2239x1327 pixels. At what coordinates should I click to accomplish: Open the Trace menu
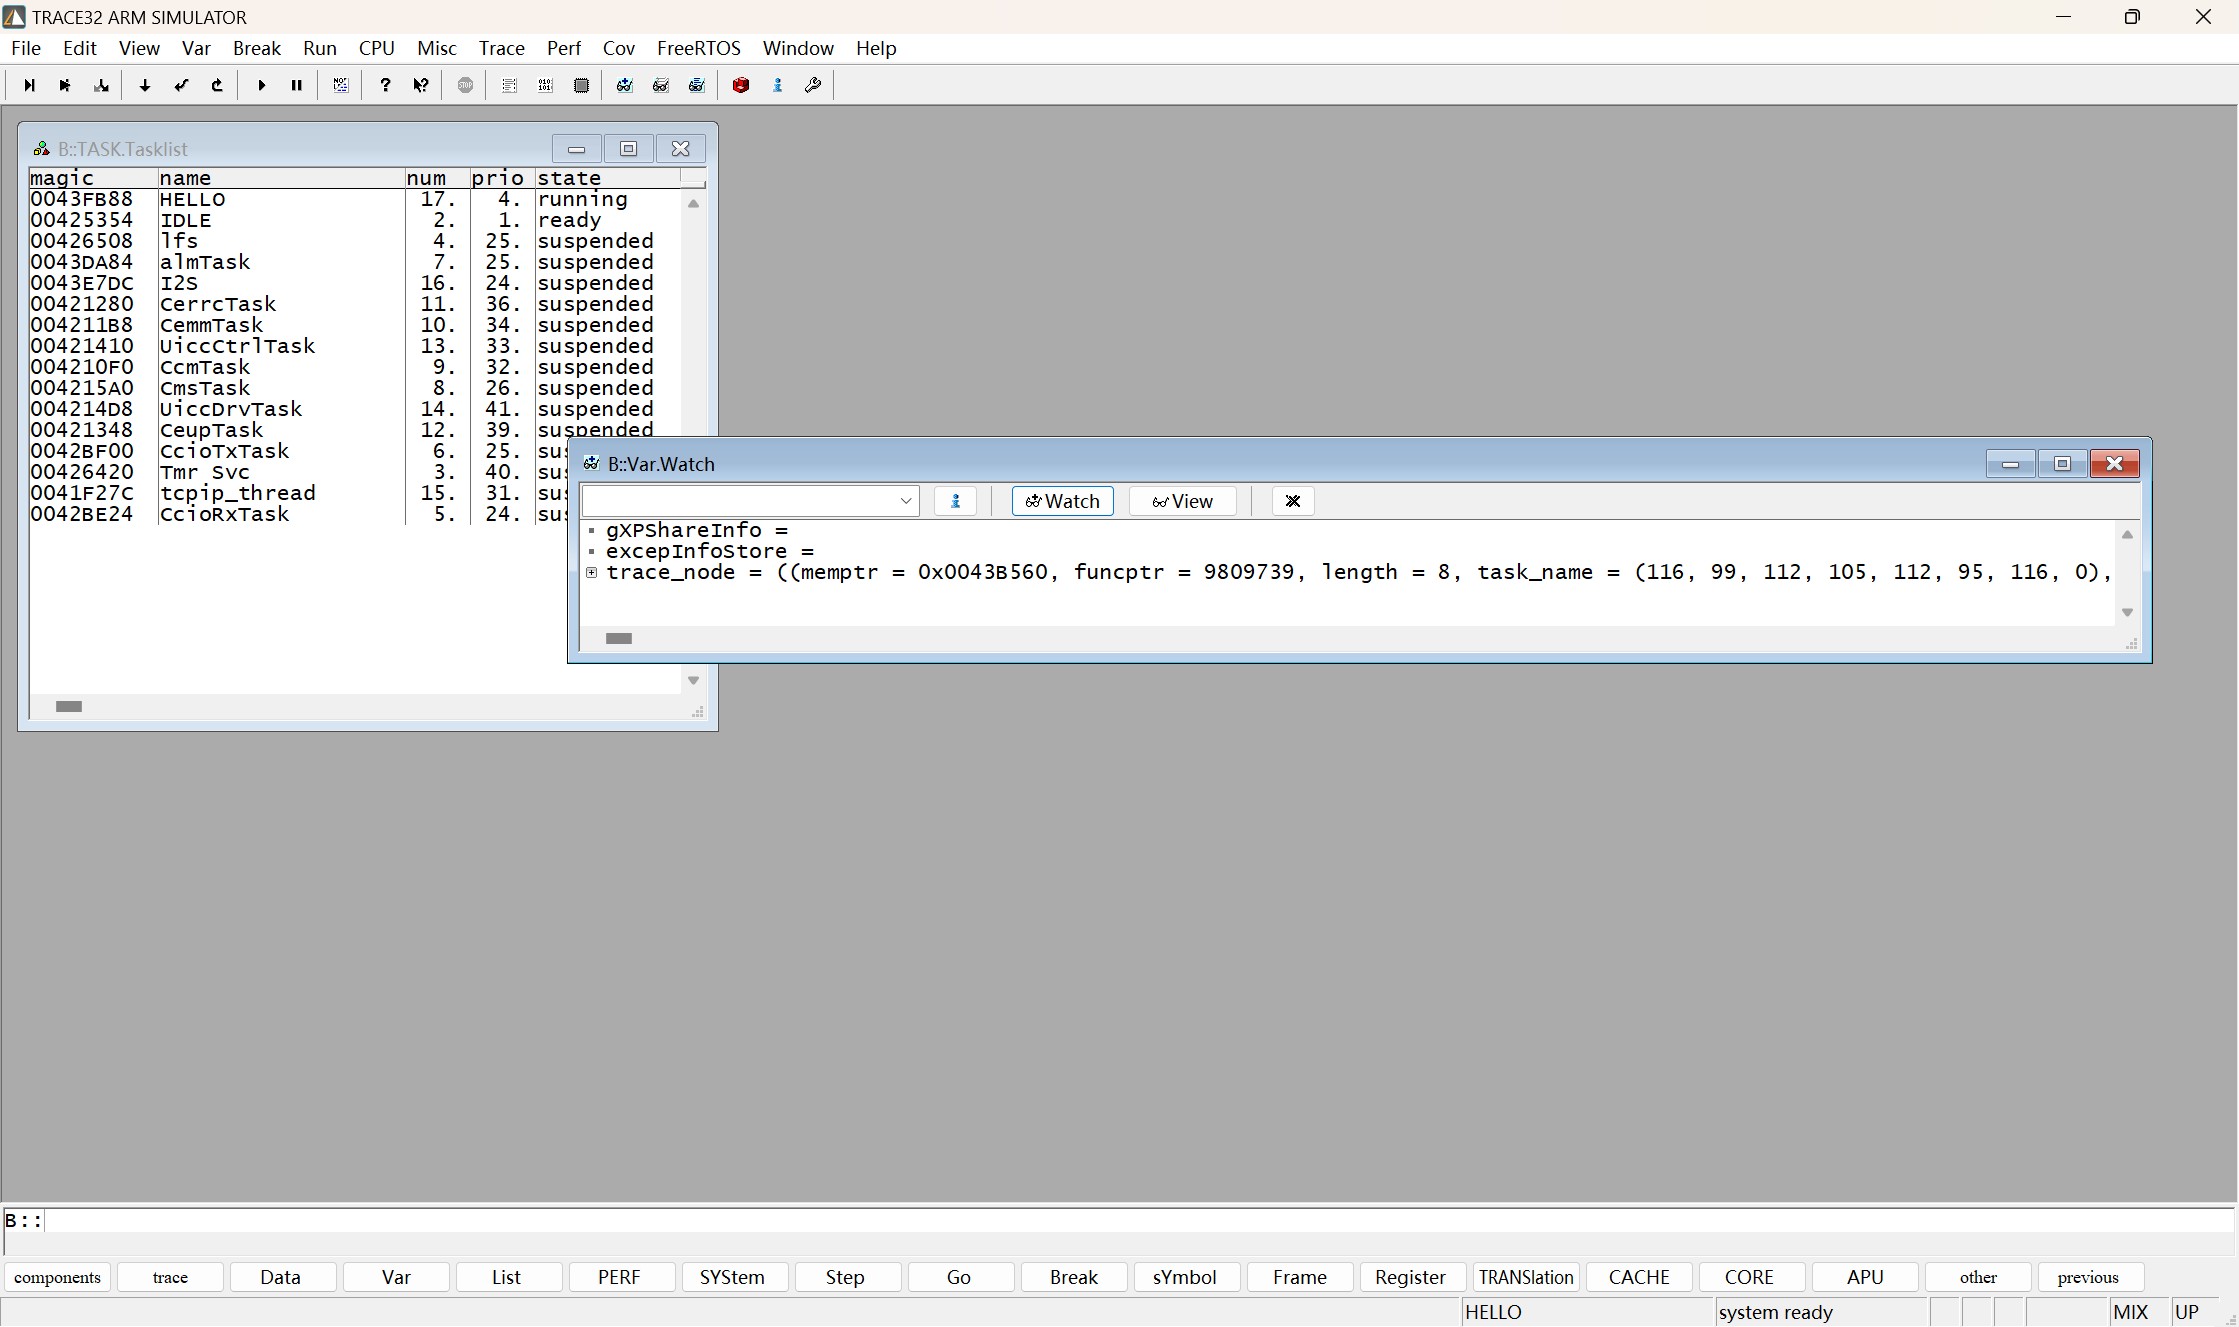(x=502, y=48)
